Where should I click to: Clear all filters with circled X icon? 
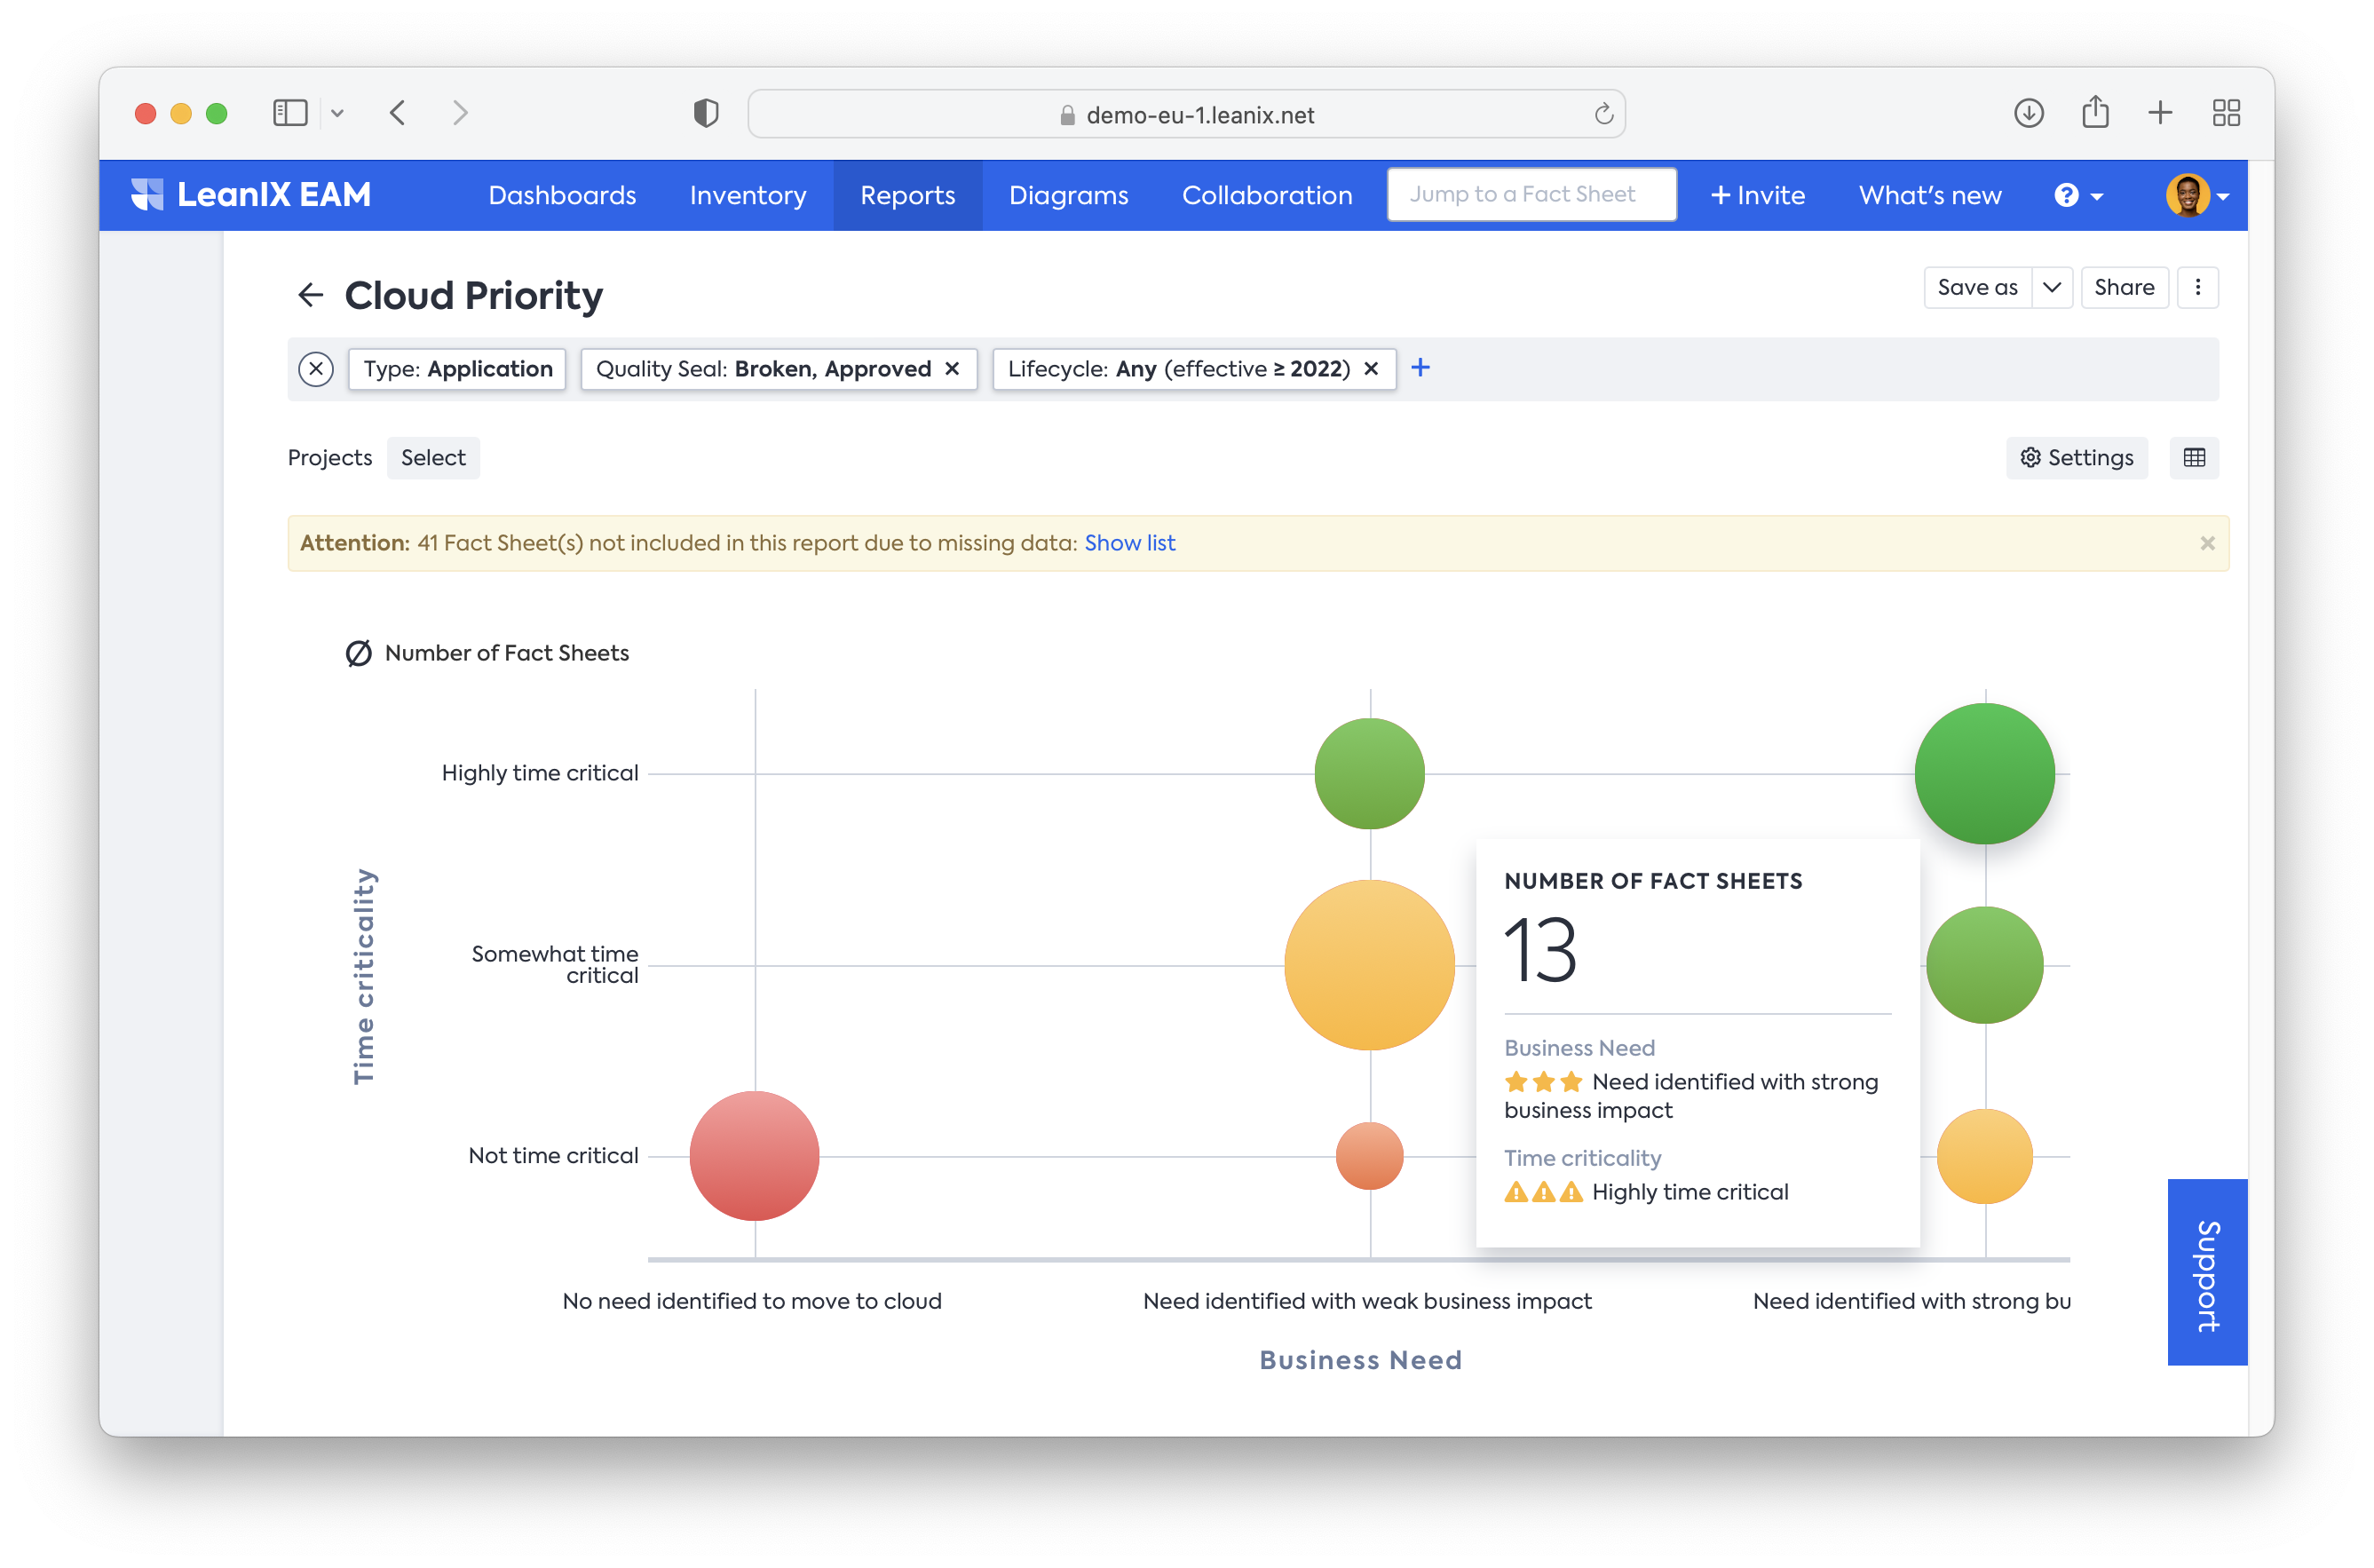pos(316,369)
